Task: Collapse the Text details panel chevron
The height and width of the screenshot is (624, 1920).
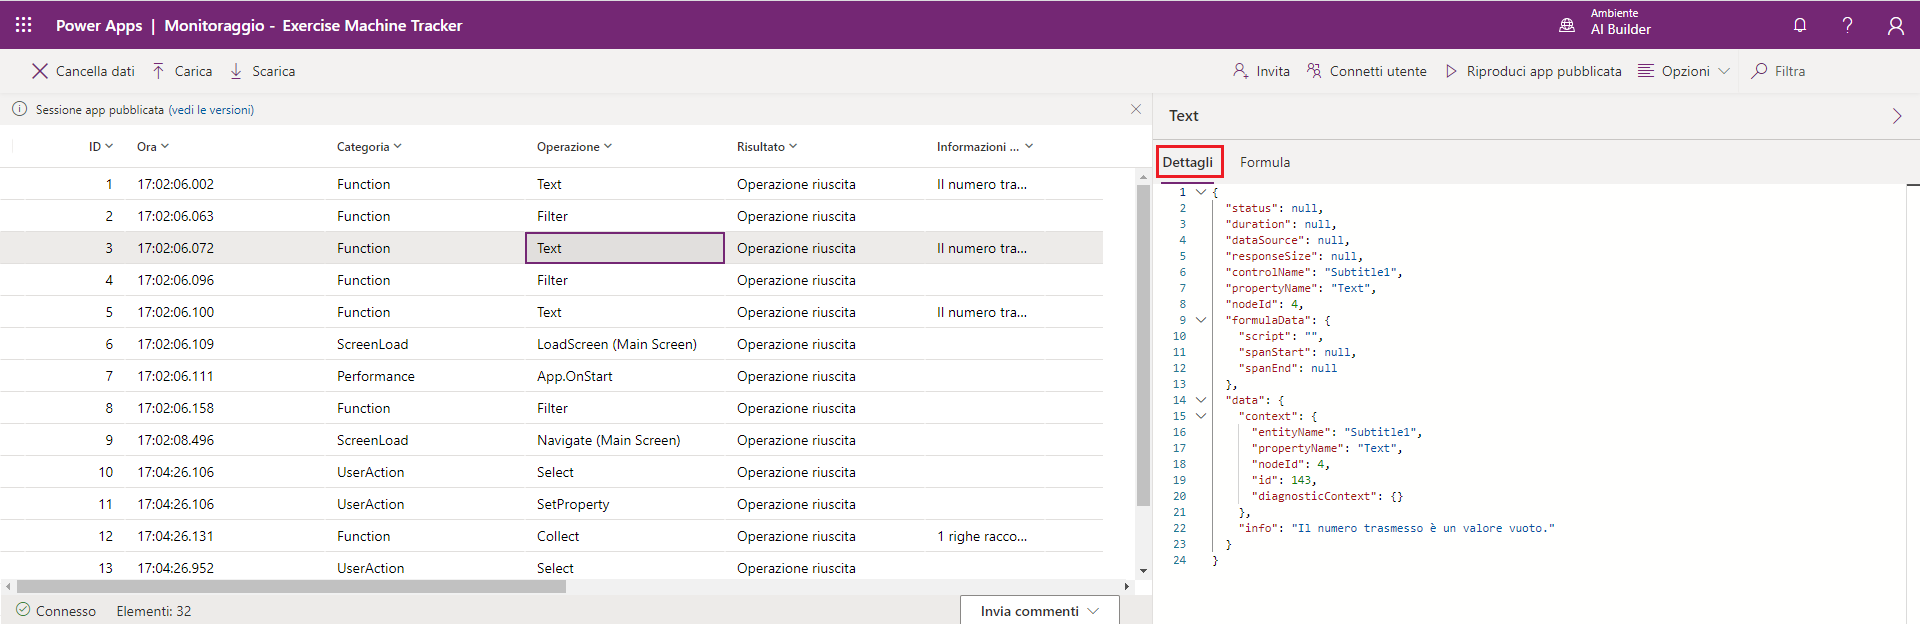Action: click(1897, 116)
